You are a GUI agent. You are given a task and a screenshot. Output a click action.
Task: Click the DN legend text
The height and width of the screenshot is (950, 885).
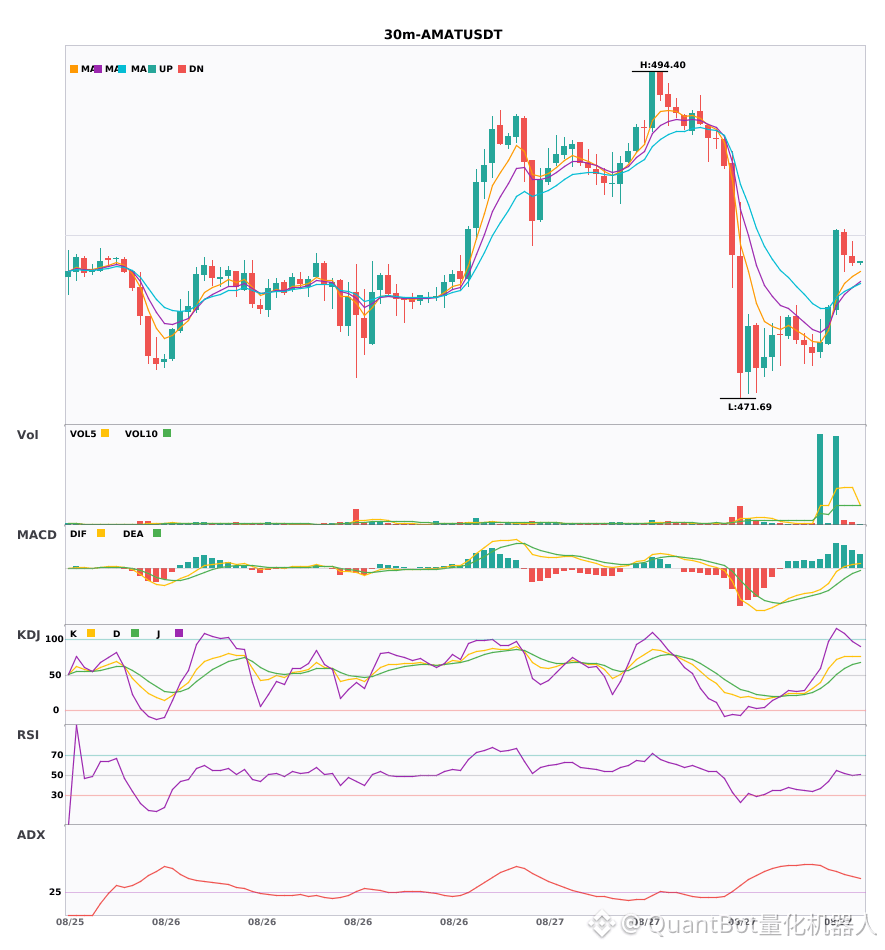pyautogui.click(x=196, y=69)
